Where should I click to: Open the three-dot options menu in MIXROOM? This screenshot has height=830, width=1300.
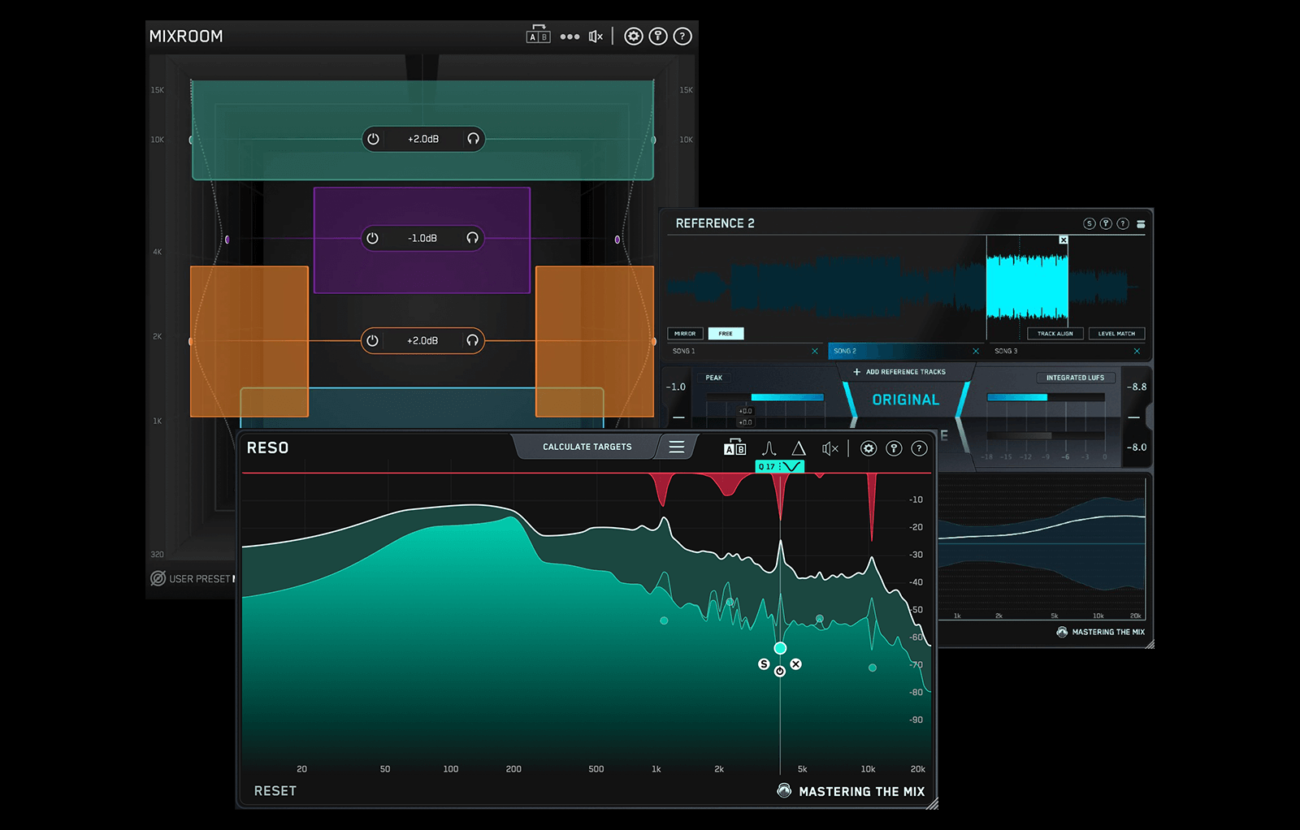tap(570, 36)
